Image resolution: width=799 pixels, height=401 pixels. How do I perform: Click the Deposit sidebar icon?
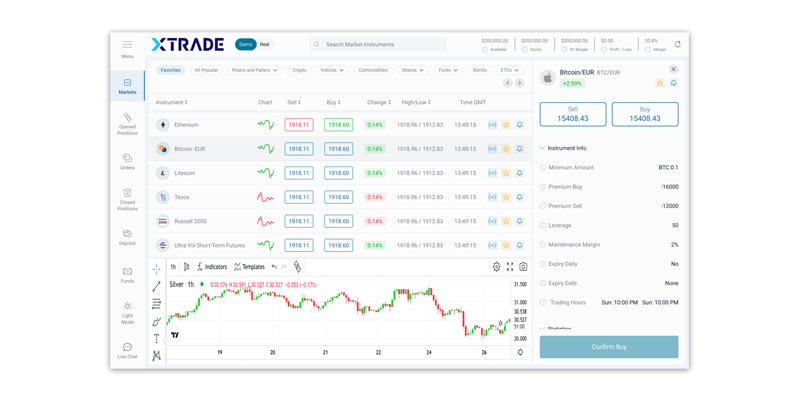click(127, 237)
